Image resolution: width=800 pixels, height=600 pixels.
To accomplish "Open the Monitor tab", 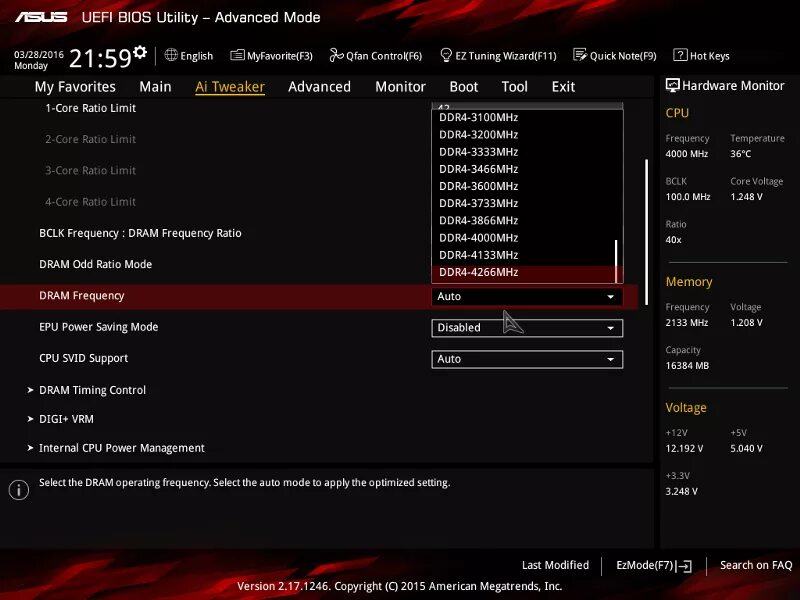I will pyautogui.click(x=401, y=87).
